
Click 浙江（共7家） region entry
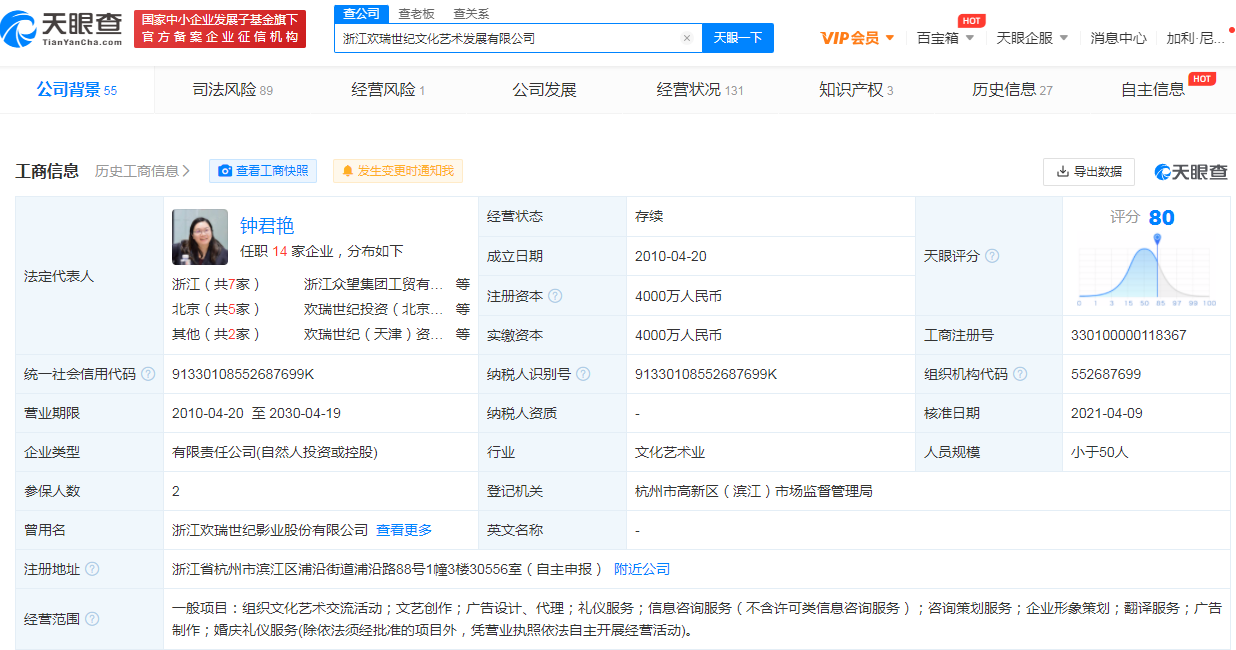pyautogui.click(x=216, y=284)
